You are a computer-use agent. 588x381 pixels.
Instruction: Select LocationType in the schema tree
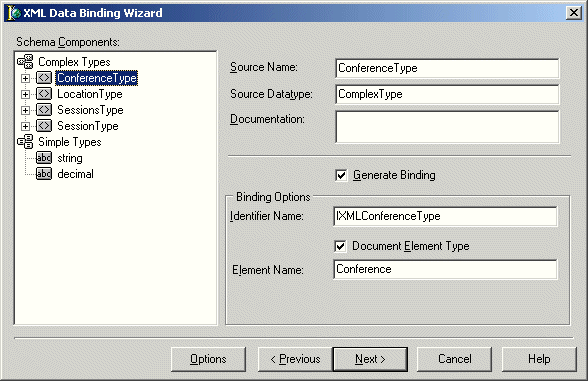tap(90, 94)
